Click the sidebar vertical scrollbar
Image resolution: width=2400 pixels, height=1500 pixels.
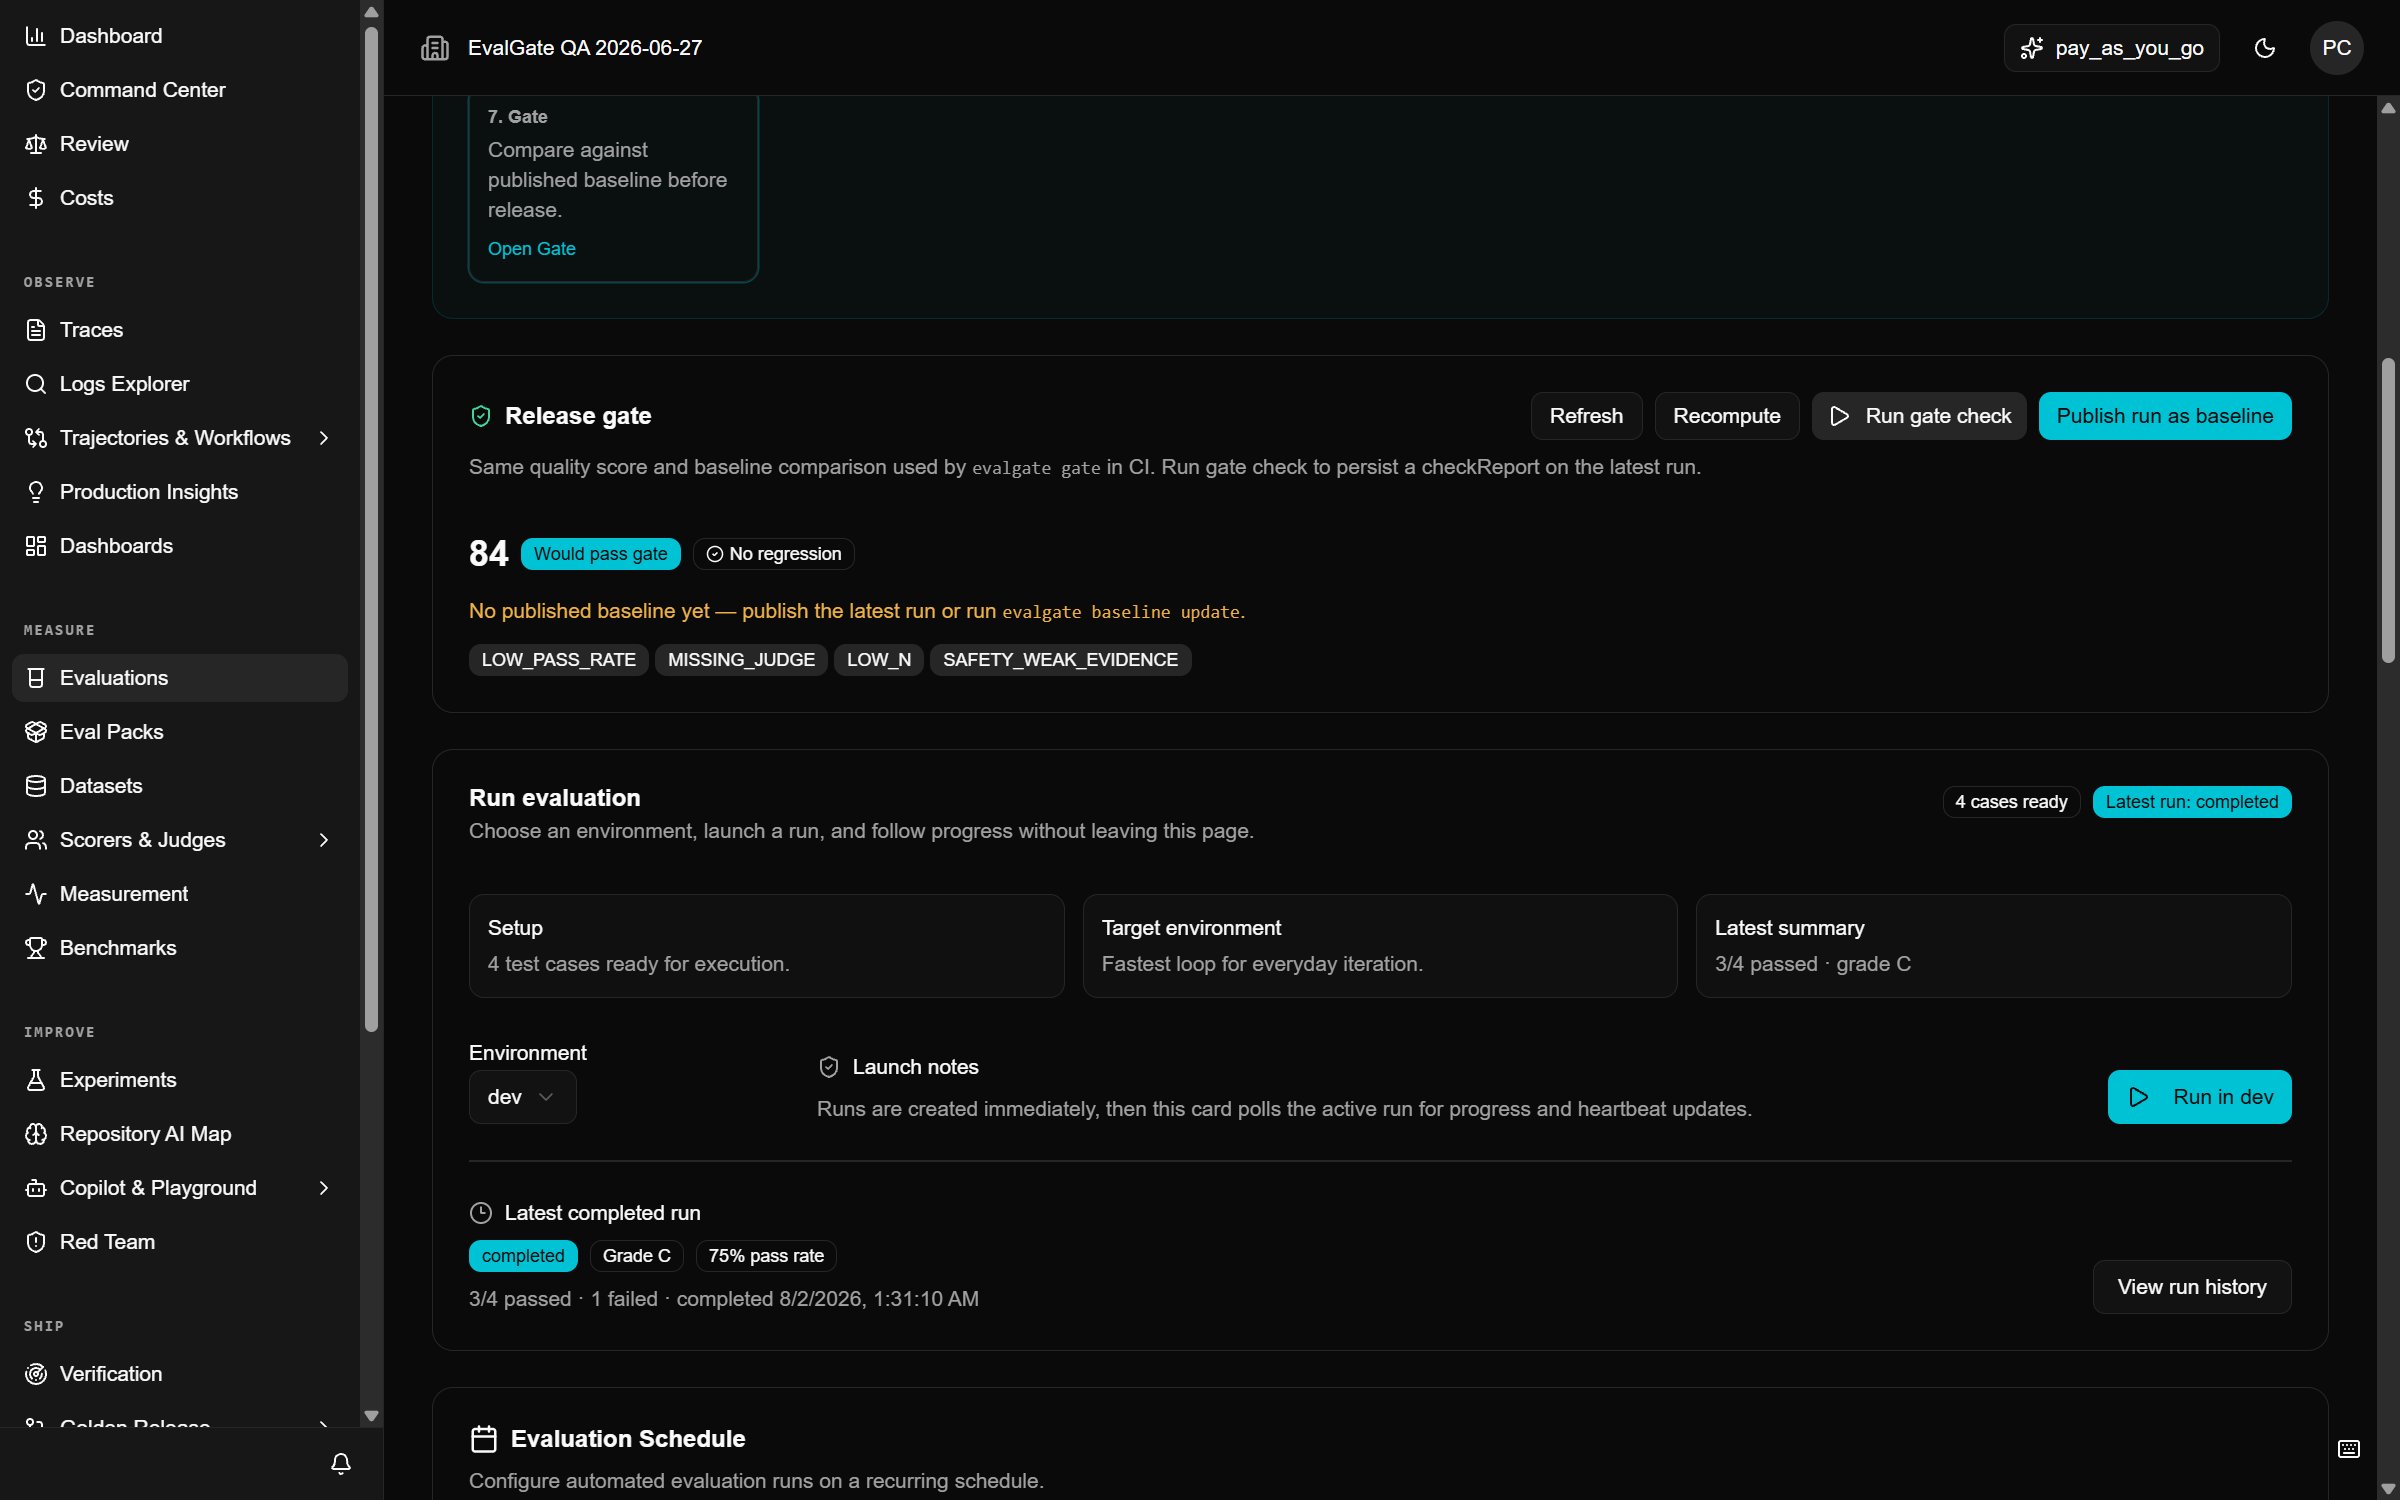(x=372, y=529)
